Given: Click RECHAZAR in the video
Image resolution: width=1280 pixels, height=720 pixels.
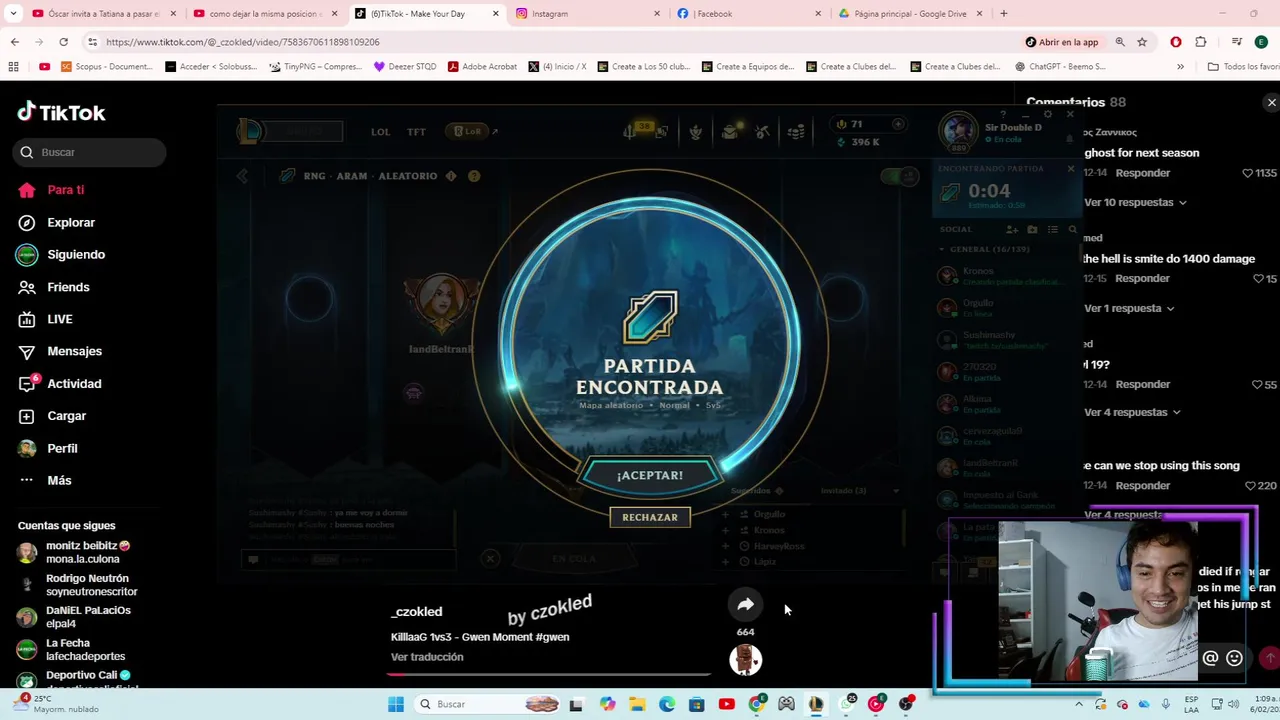Looking at the screenshot, I should click(650, 518).
